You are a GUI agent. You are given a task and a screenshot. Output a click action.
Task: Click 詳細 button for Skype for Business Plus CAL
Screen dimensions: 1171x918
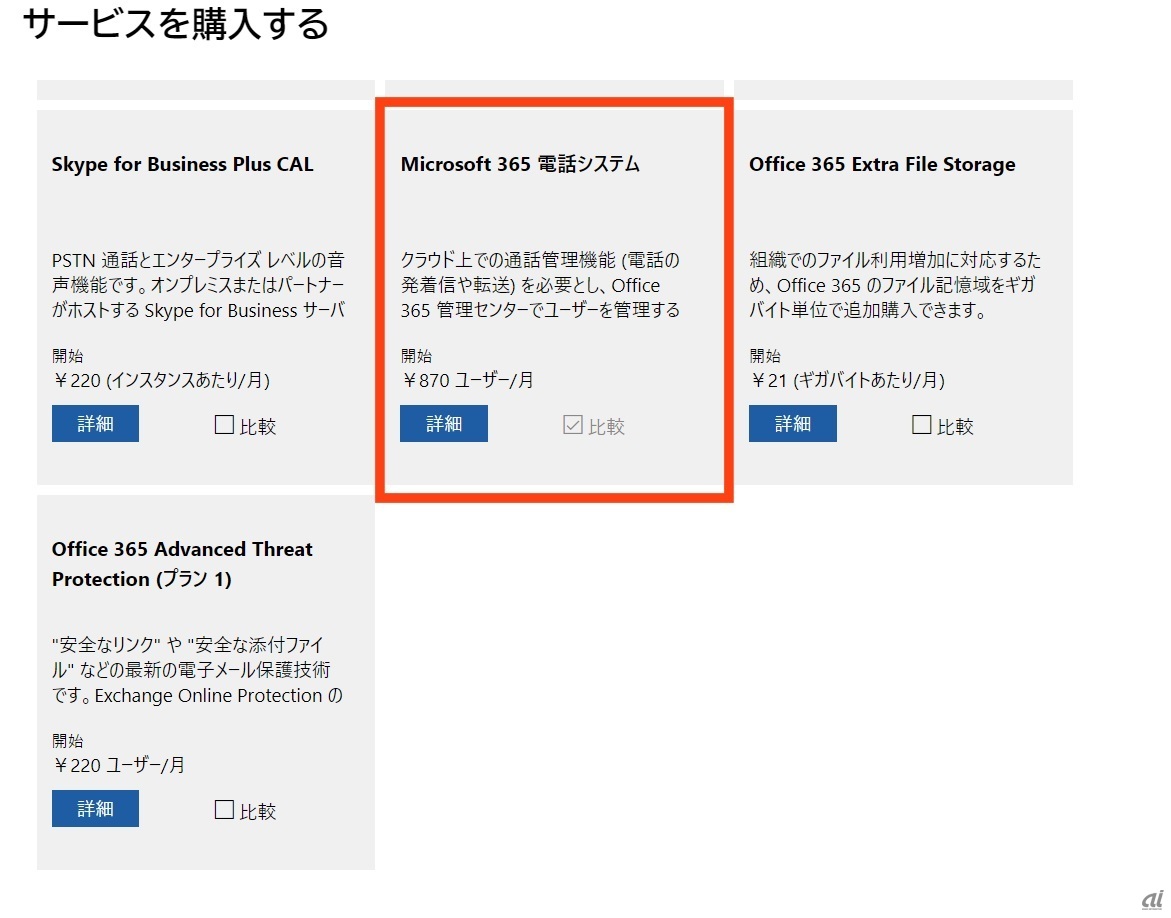95,424
